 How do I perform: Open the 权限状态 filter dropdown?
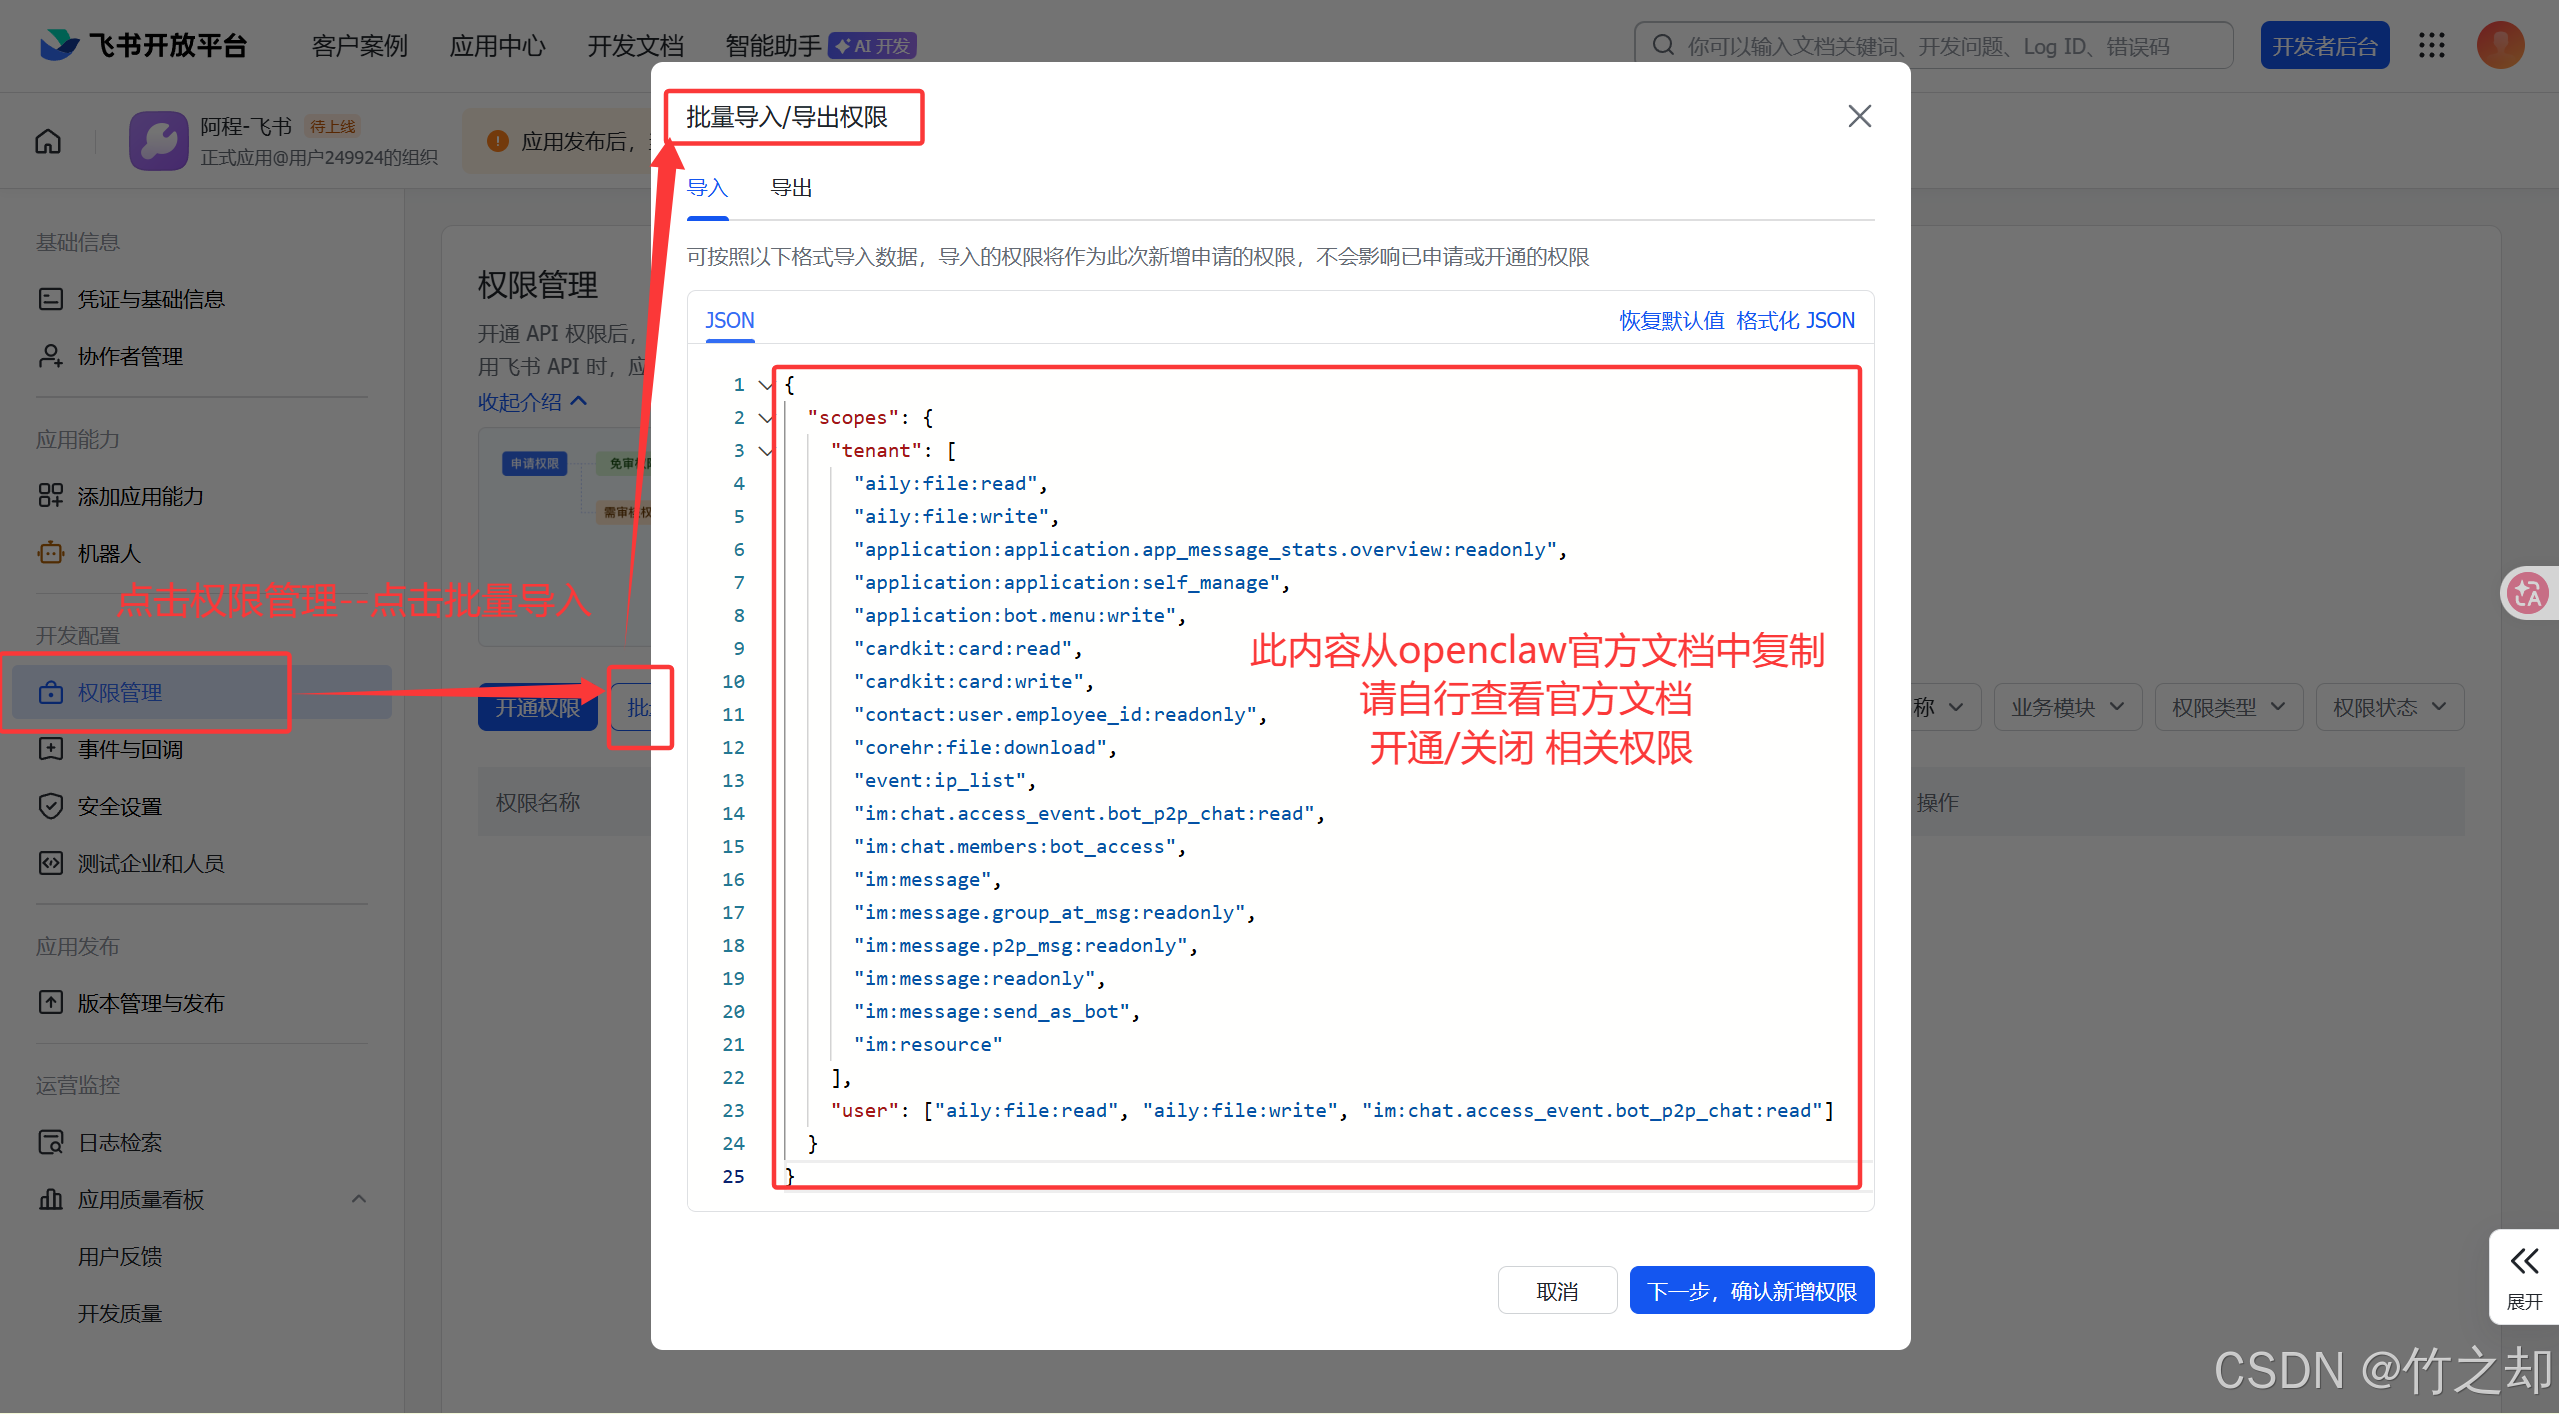tap(2388, 707)
